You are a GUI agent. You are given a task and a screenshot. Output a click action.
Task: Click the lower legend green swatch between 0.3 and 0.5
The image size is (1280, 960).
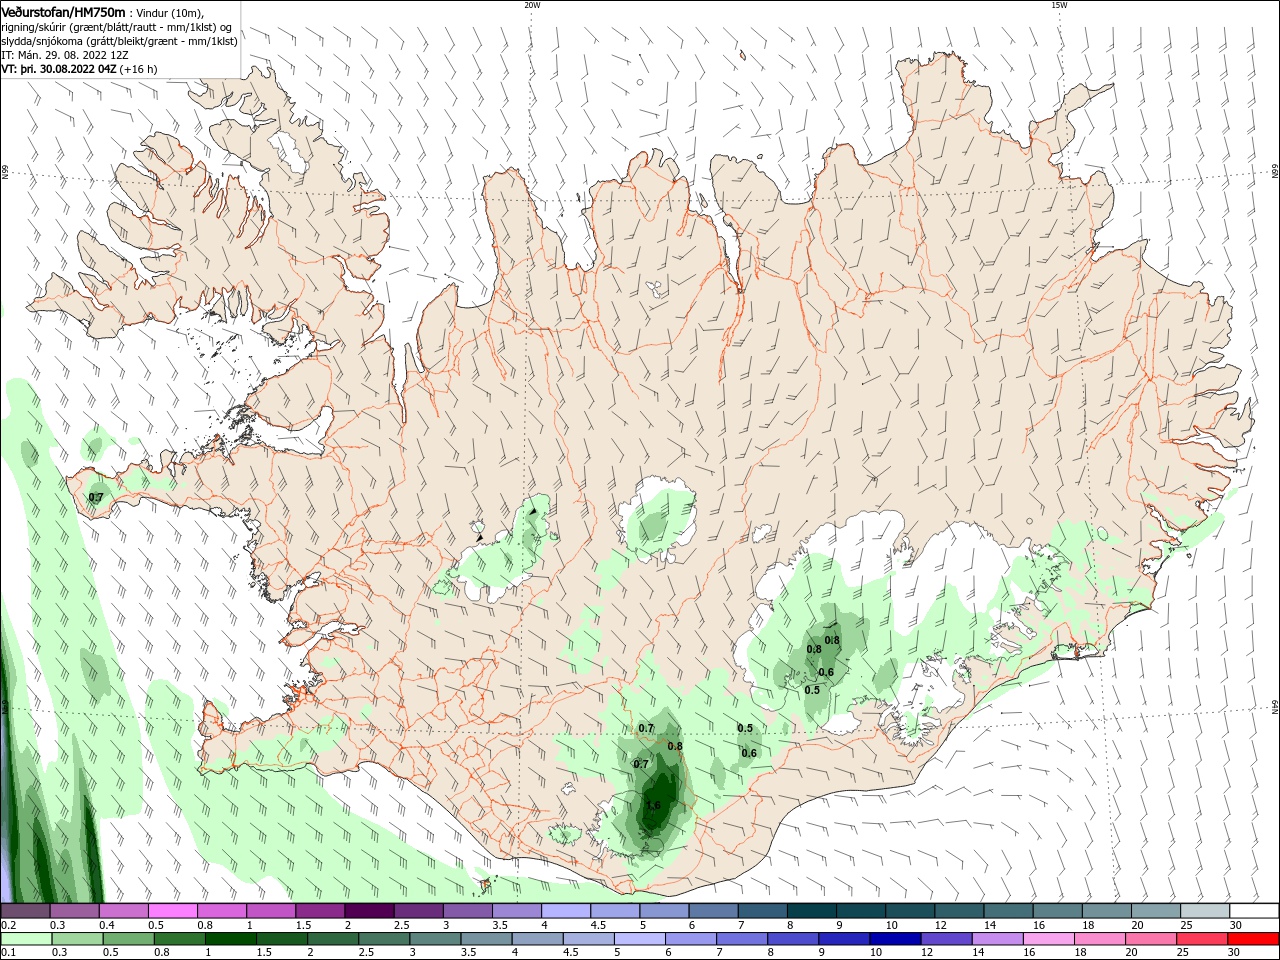pos(78,939)
